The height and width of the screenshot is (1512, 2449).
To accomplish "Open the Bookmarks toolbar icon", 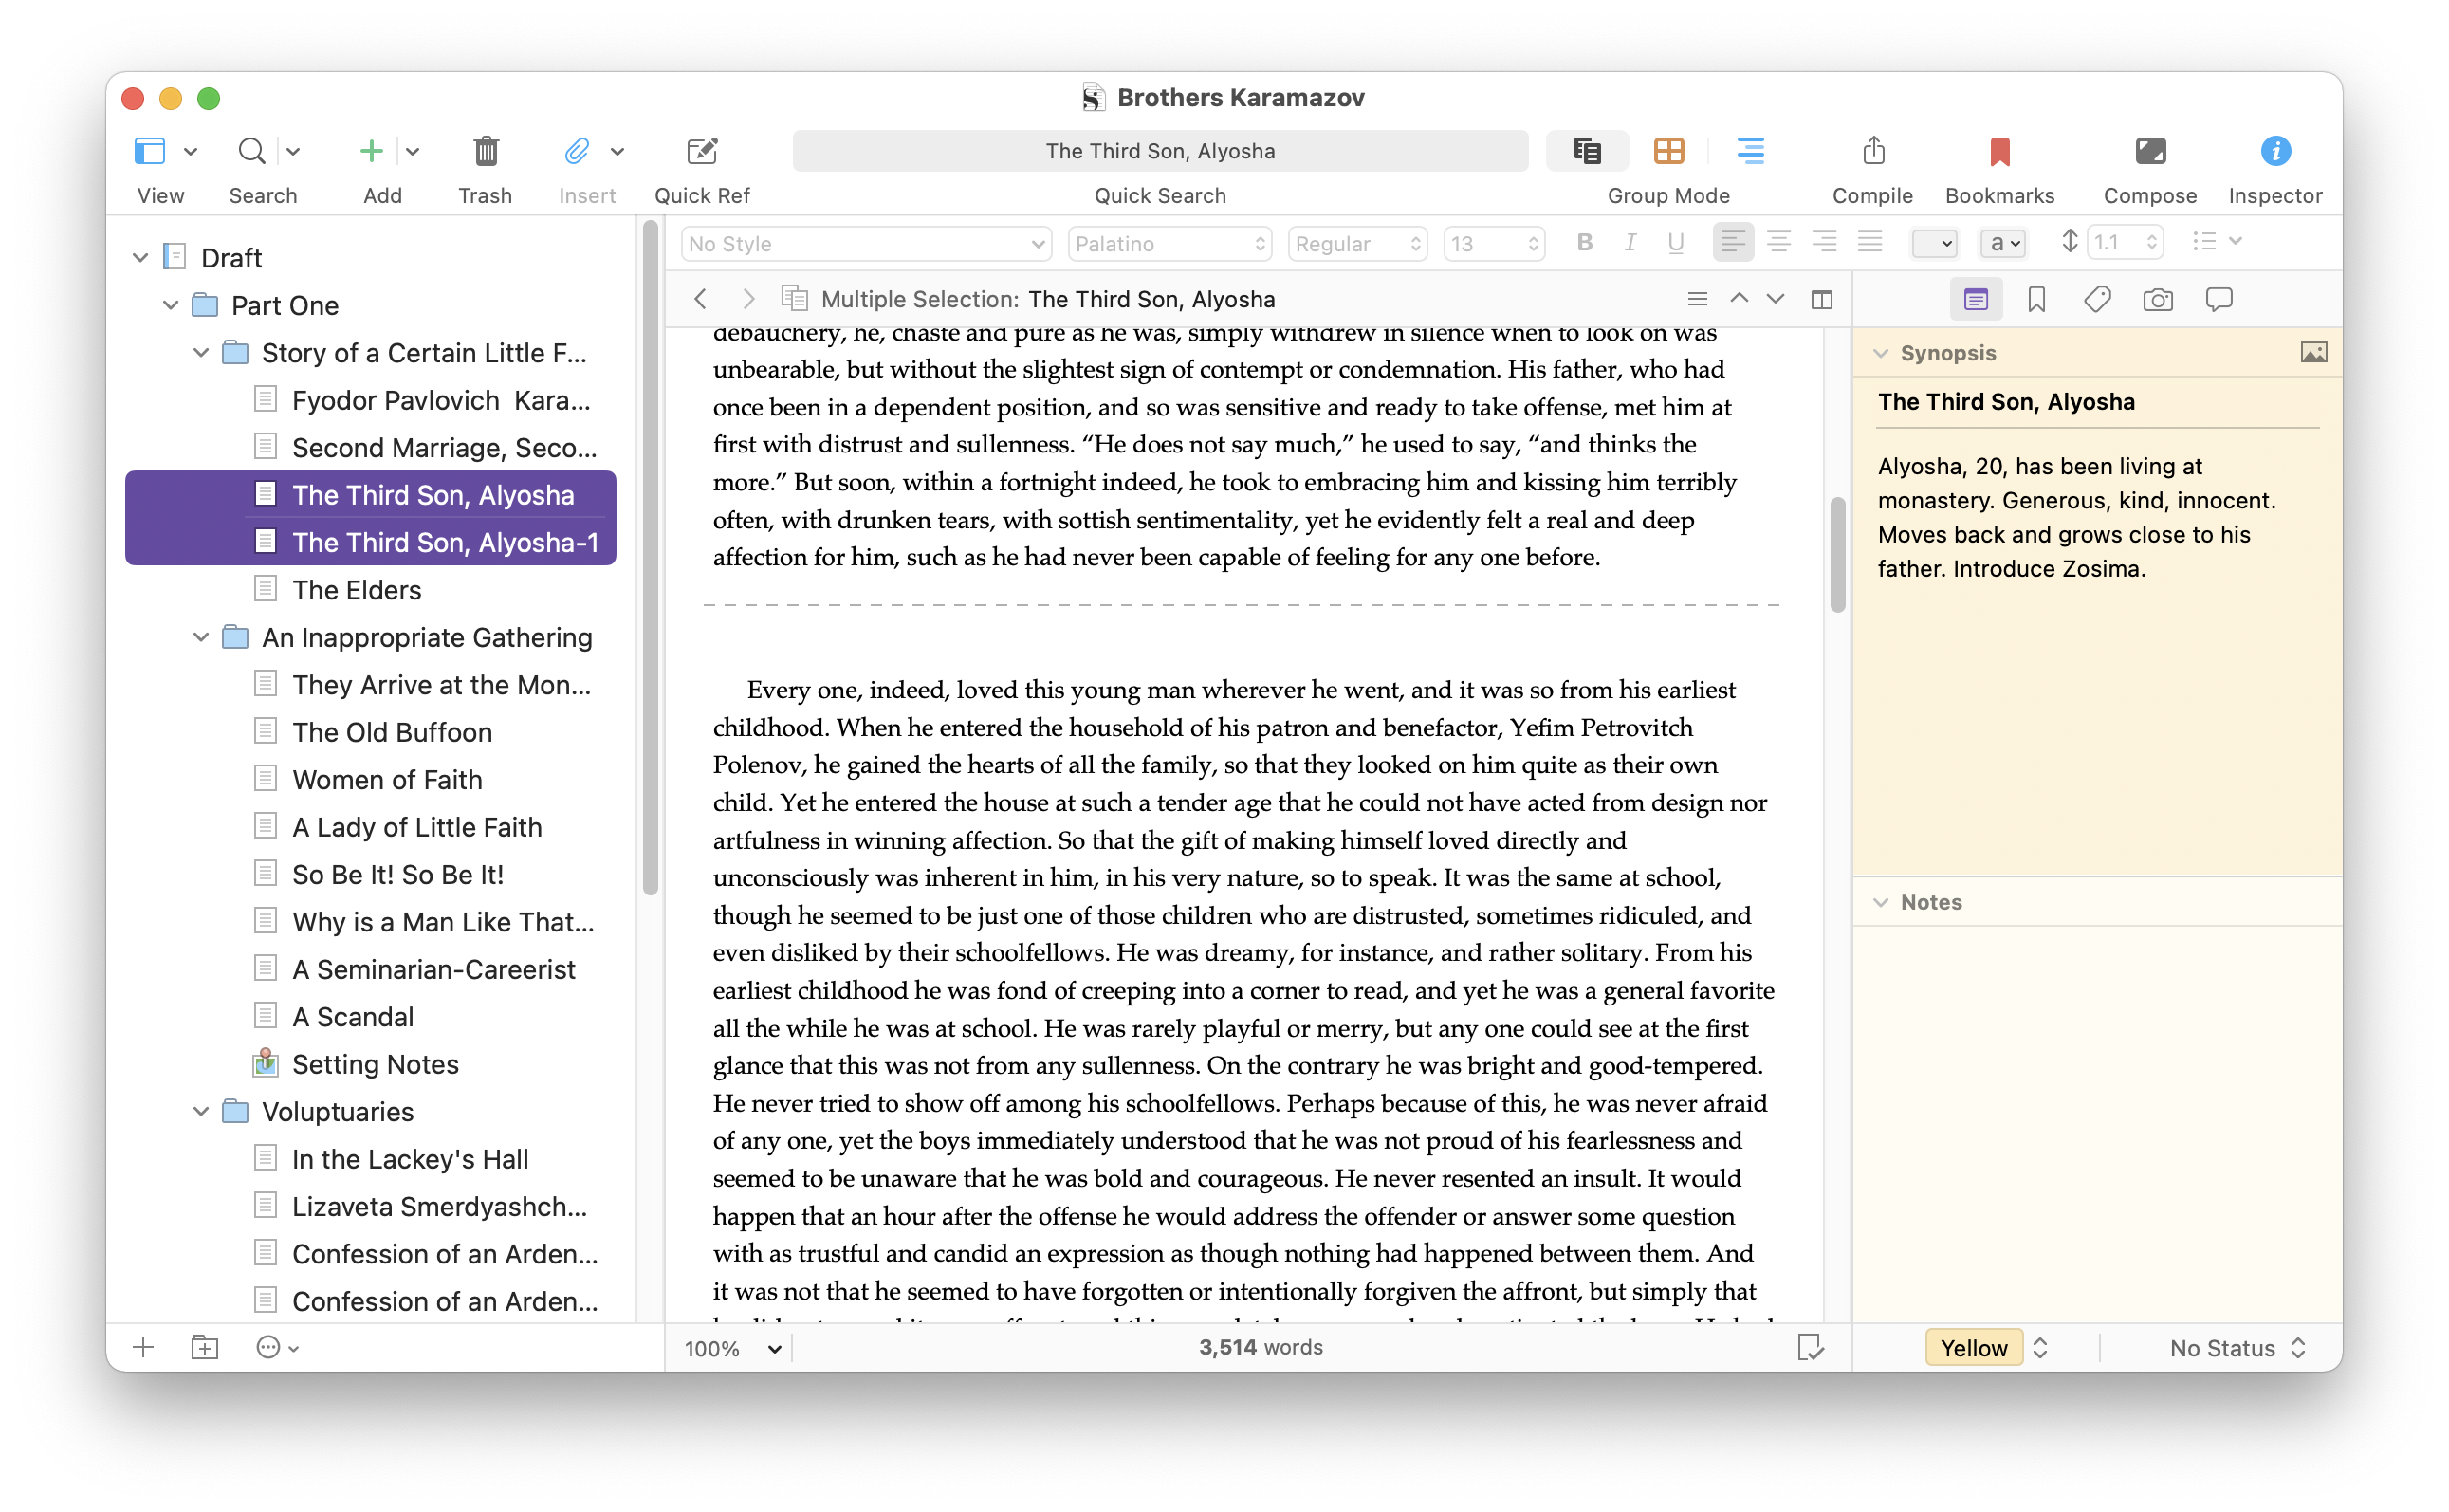I will click(x=1999, y=152).
